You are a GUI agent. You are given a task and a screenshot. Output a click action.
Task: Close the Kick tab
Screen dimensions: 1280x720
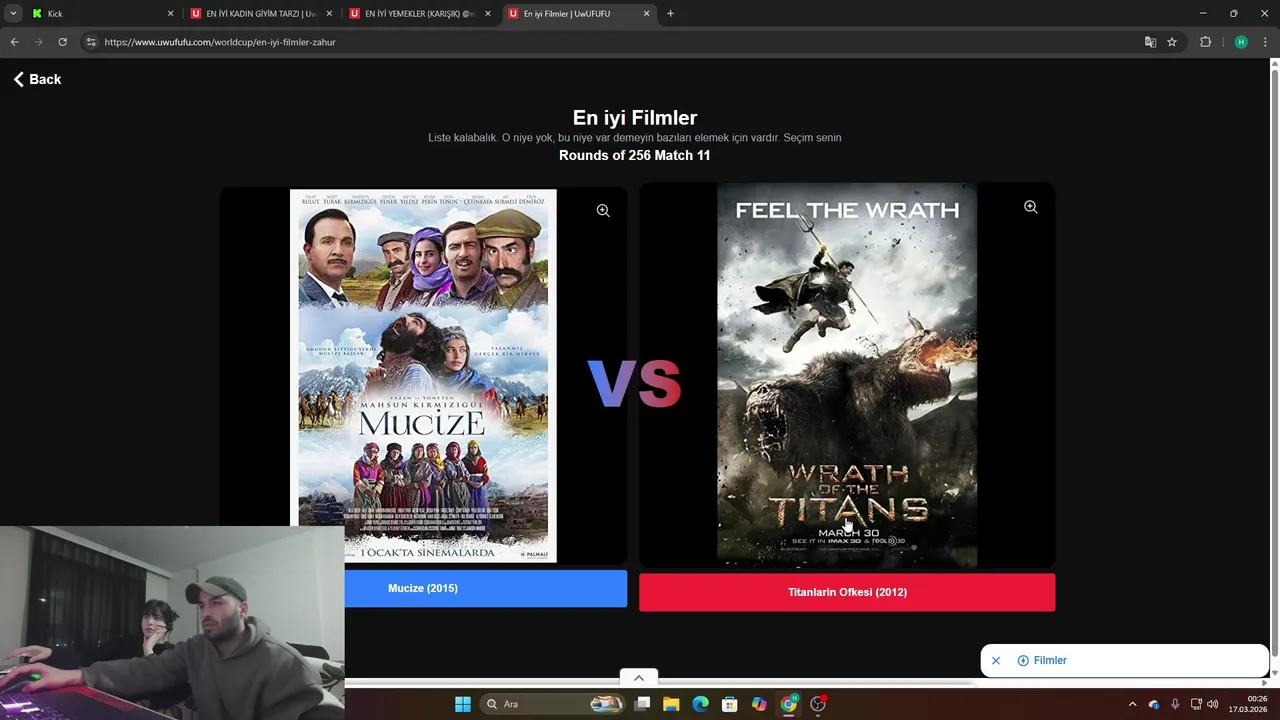(170, 14)
